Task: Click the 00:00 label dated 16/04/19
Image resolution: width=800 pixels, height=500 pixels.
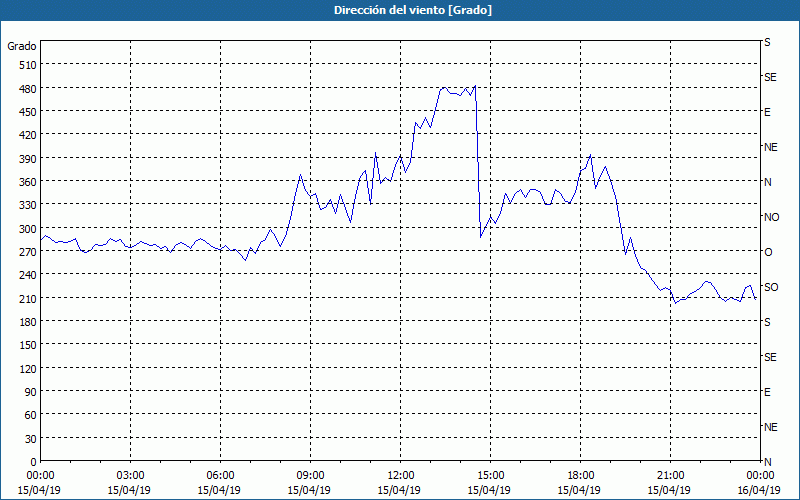Action: [760, 476]
